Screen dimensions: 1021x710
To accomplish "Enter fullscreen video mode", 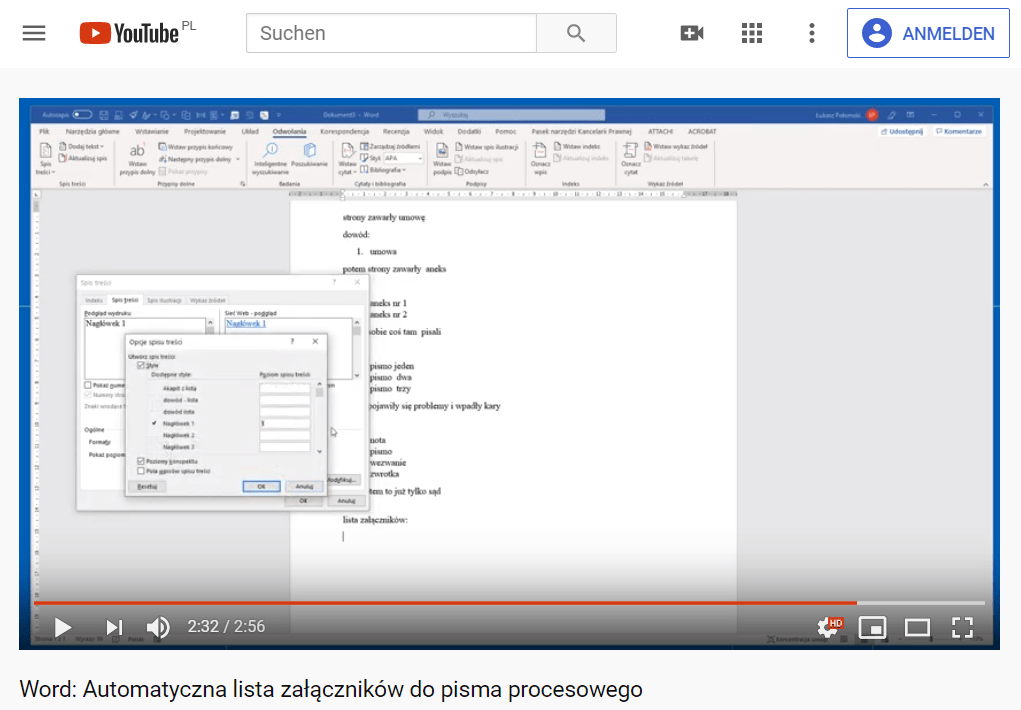I will click(x=962, y=627).
